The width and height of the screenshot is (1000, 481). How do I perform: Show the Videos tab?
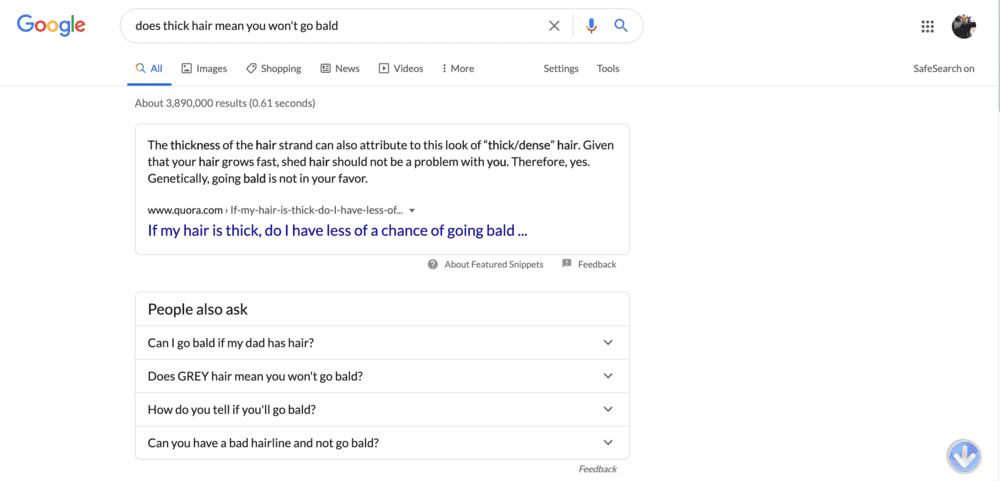pos(401,69)
